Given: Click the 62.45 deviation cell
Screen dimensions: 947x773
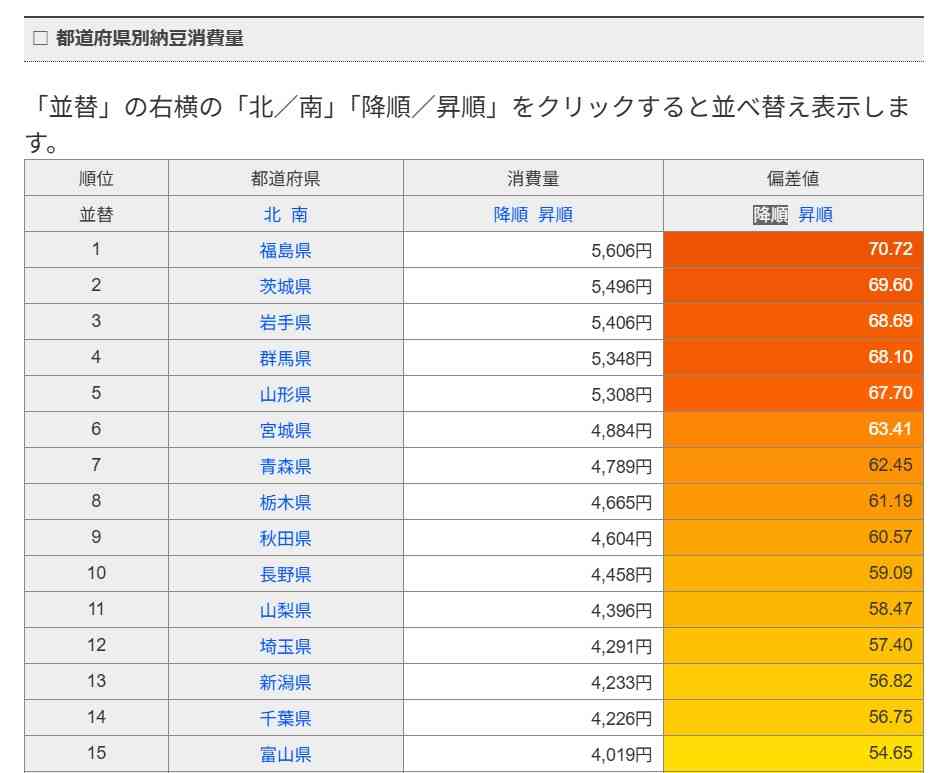Looking at the screenshot, I should click(x=793, y=466).
